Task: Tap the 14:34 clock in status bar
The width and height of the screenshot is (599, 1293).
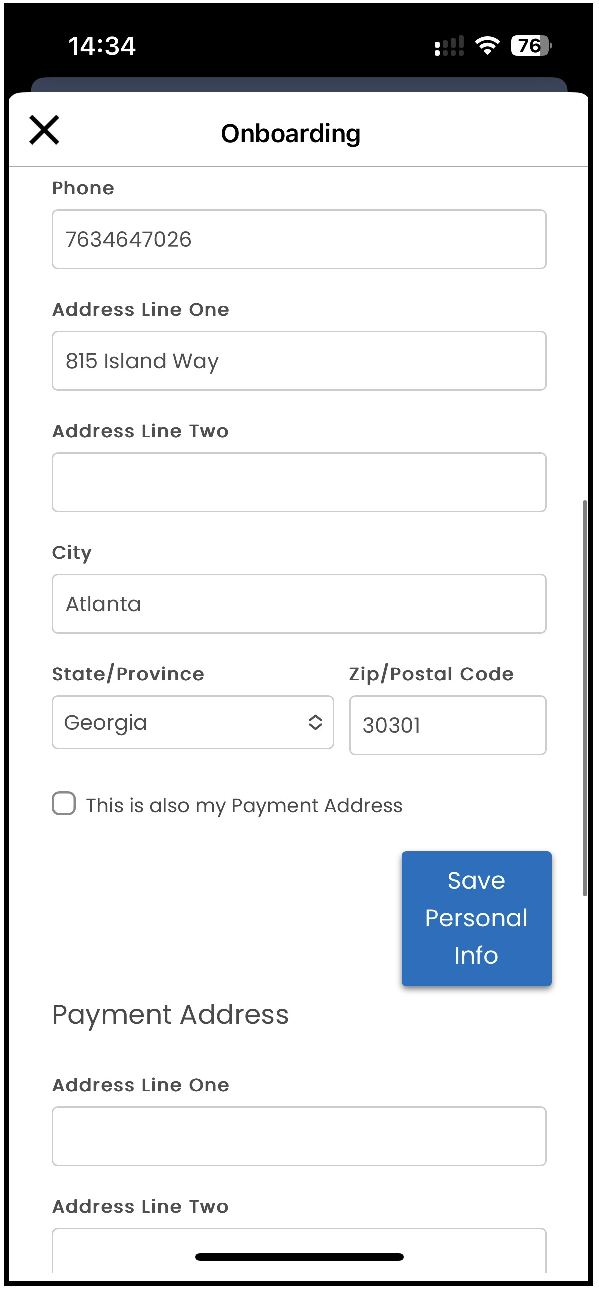Action: point(102,46)
